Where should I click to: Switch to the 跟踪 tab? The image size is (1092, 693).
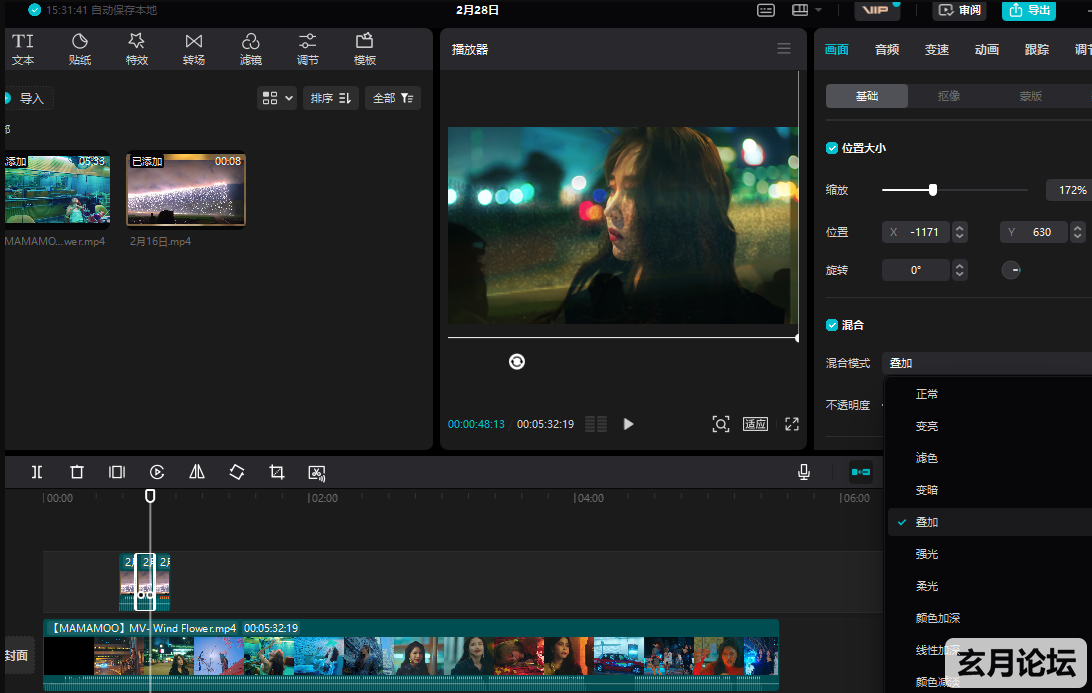point(1037,49)
